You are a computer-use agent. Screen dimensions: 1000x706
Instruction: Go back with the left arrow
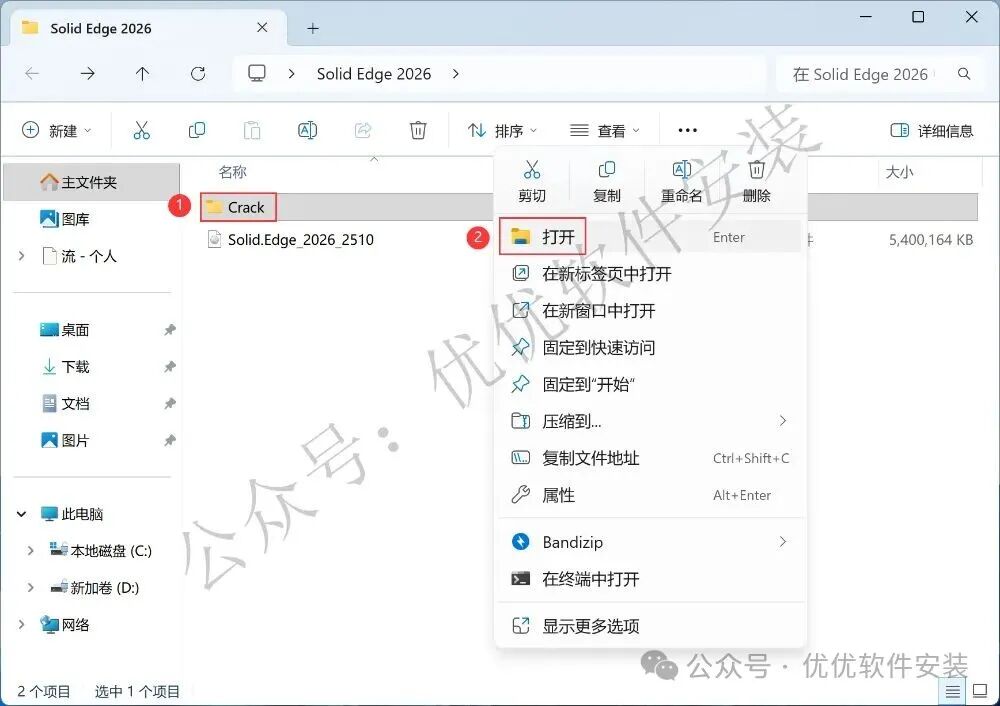pyautogui.click(x=32, y=74)
